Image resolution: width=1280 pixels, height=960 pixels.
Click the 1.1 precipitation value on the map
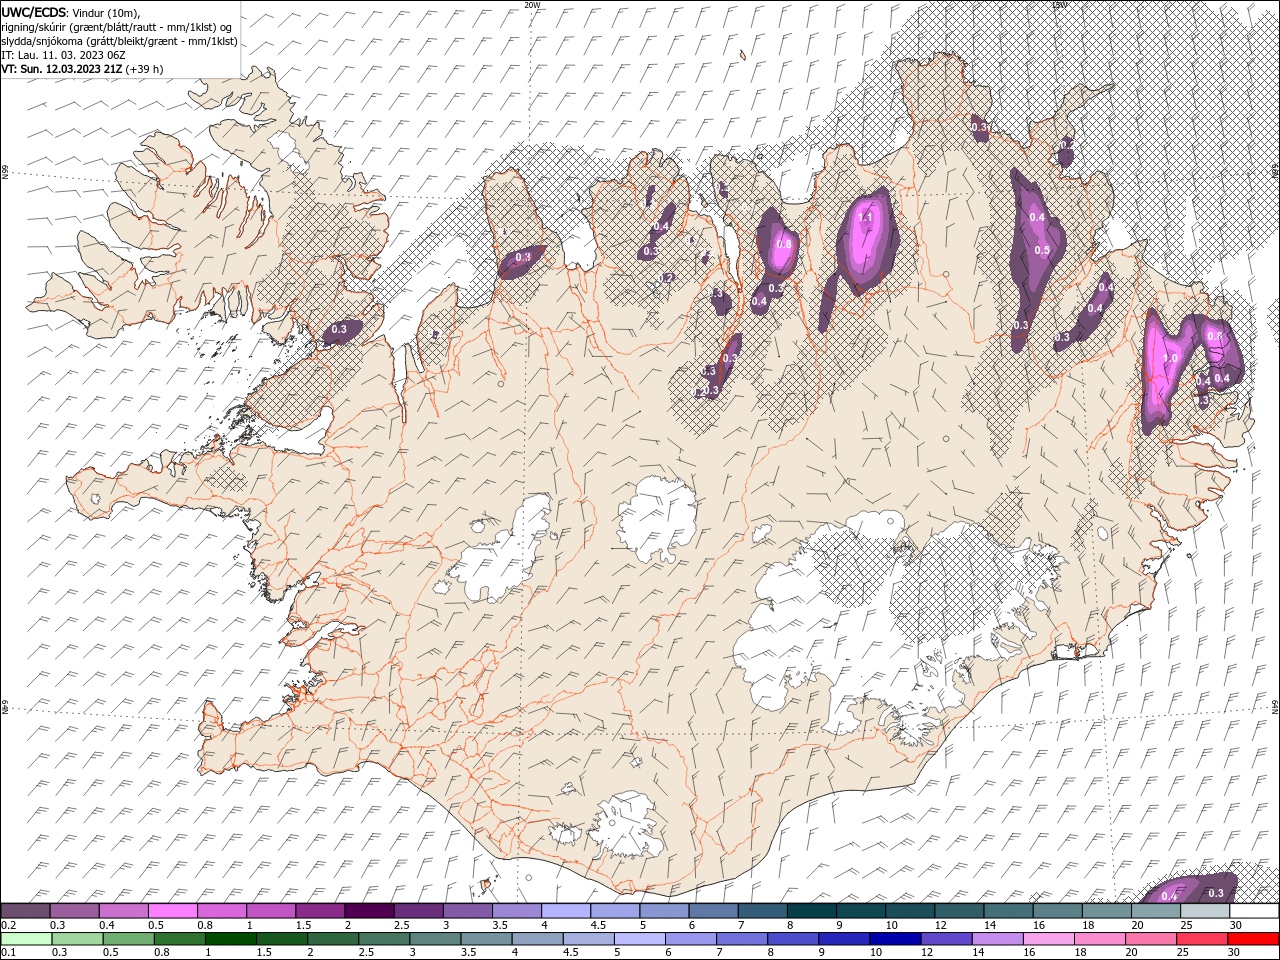[866, 218]
